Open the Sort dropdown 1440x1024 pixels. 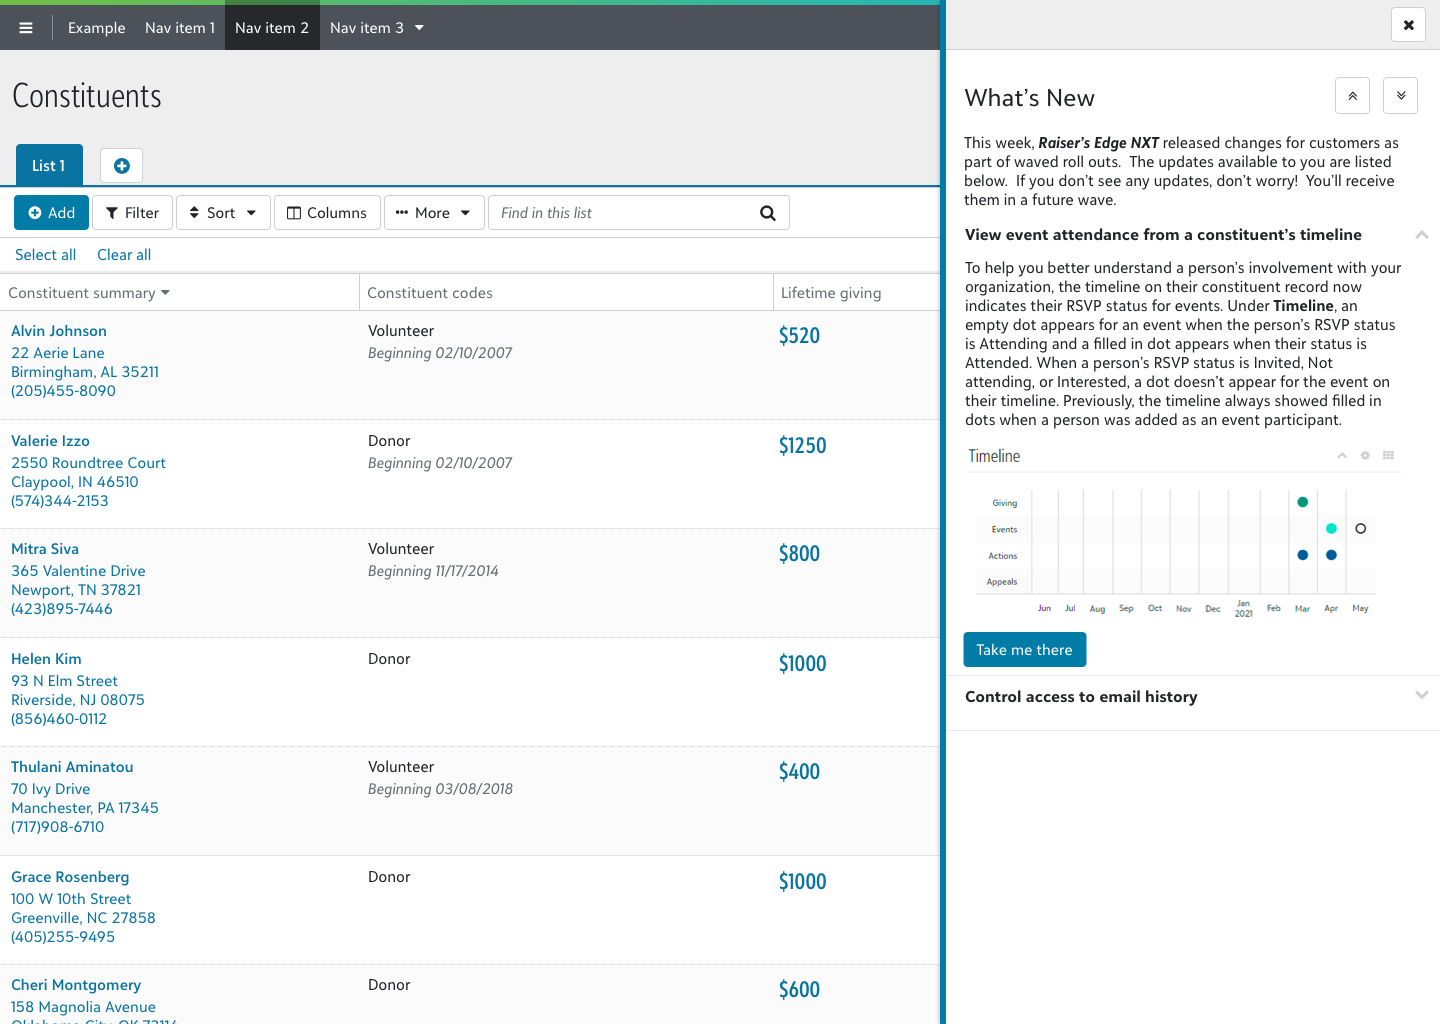pyautogui.click(x=223, y=213)
